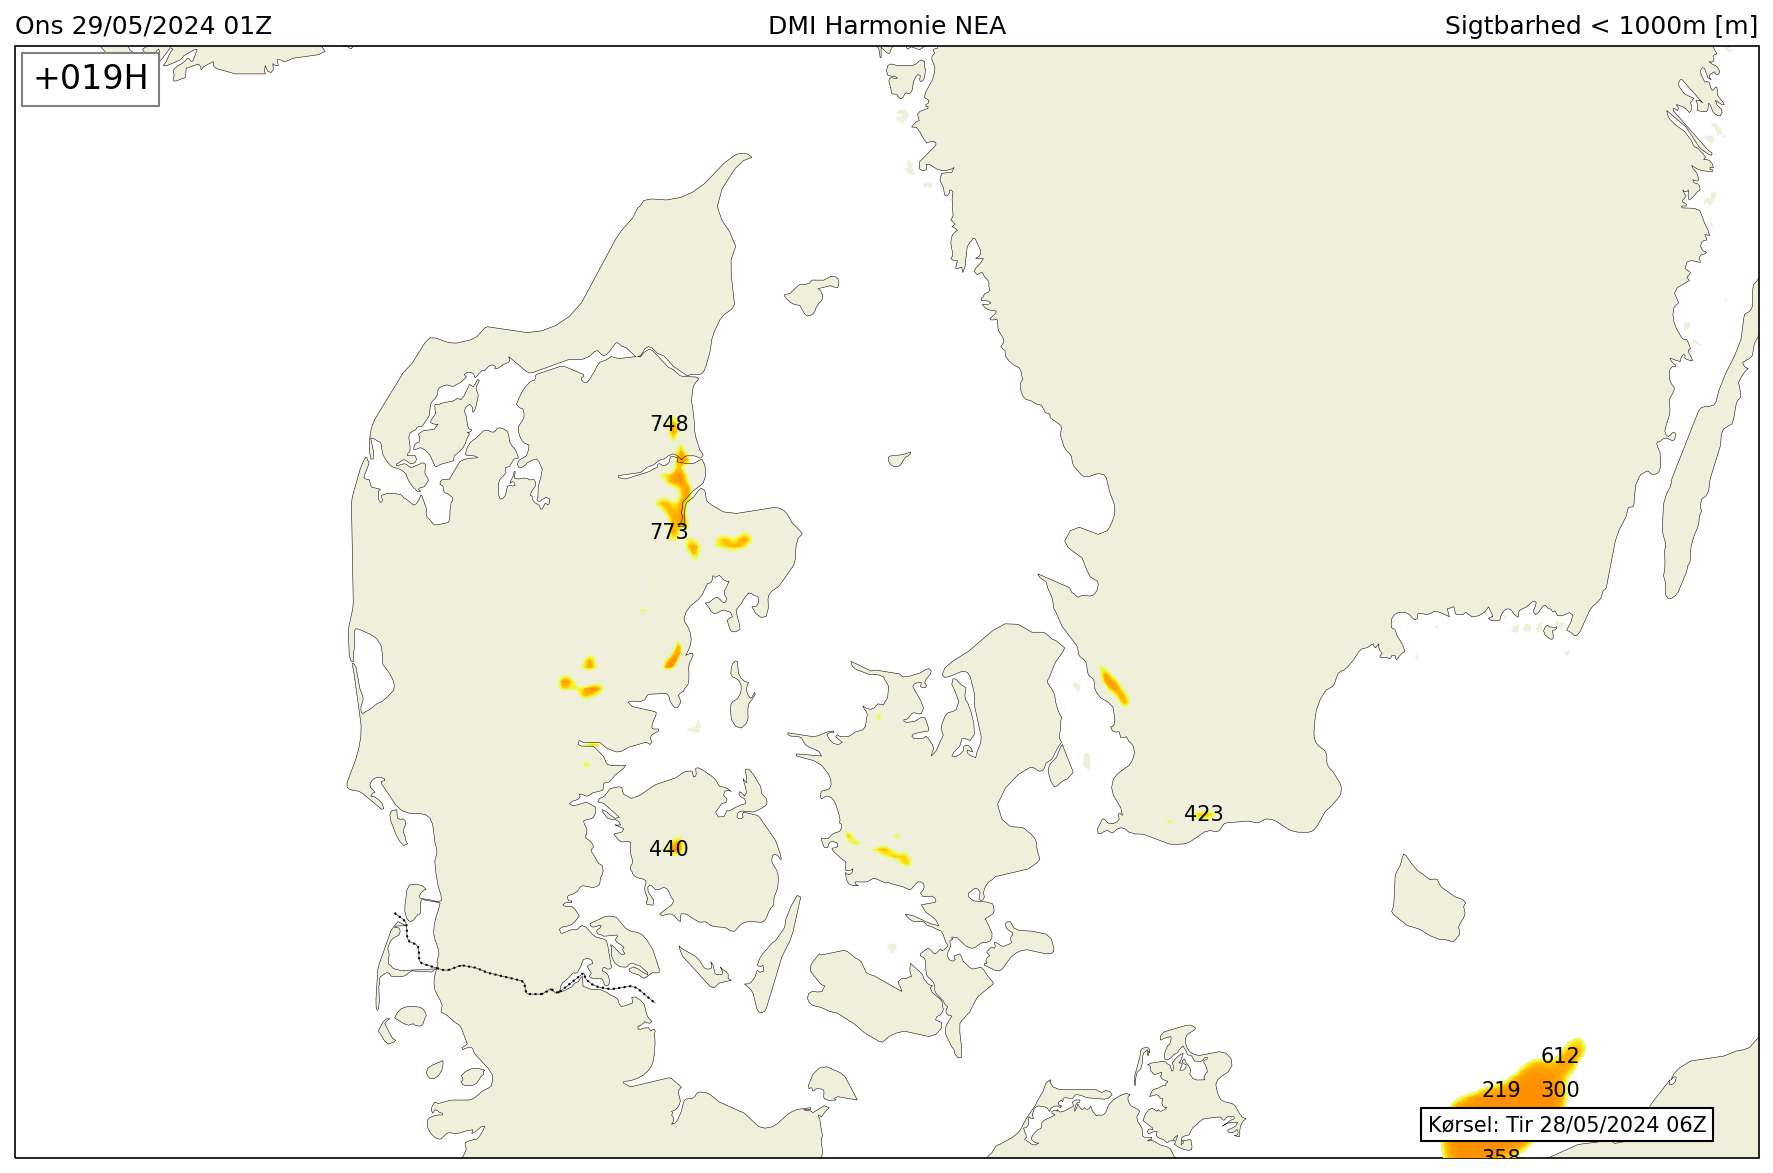Click the visibility value 440 on Funen
The image size is (1773, 1173).
(x=668, y=849)
